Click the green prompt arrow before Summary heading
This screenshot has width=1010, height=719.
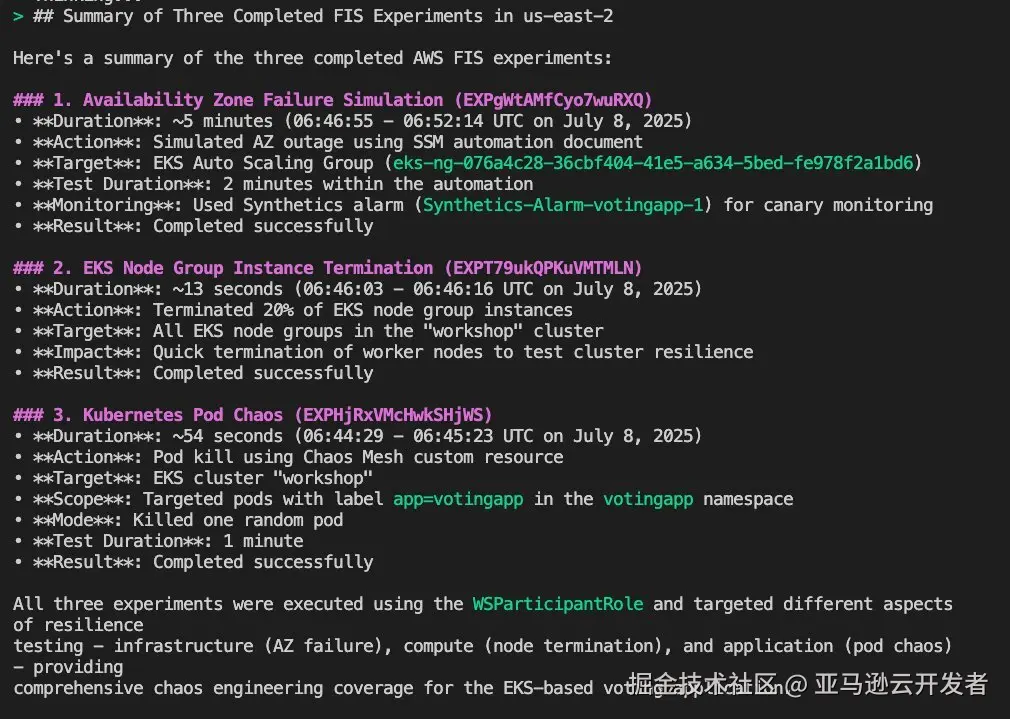pyautogui.click(x=18, y=16)
